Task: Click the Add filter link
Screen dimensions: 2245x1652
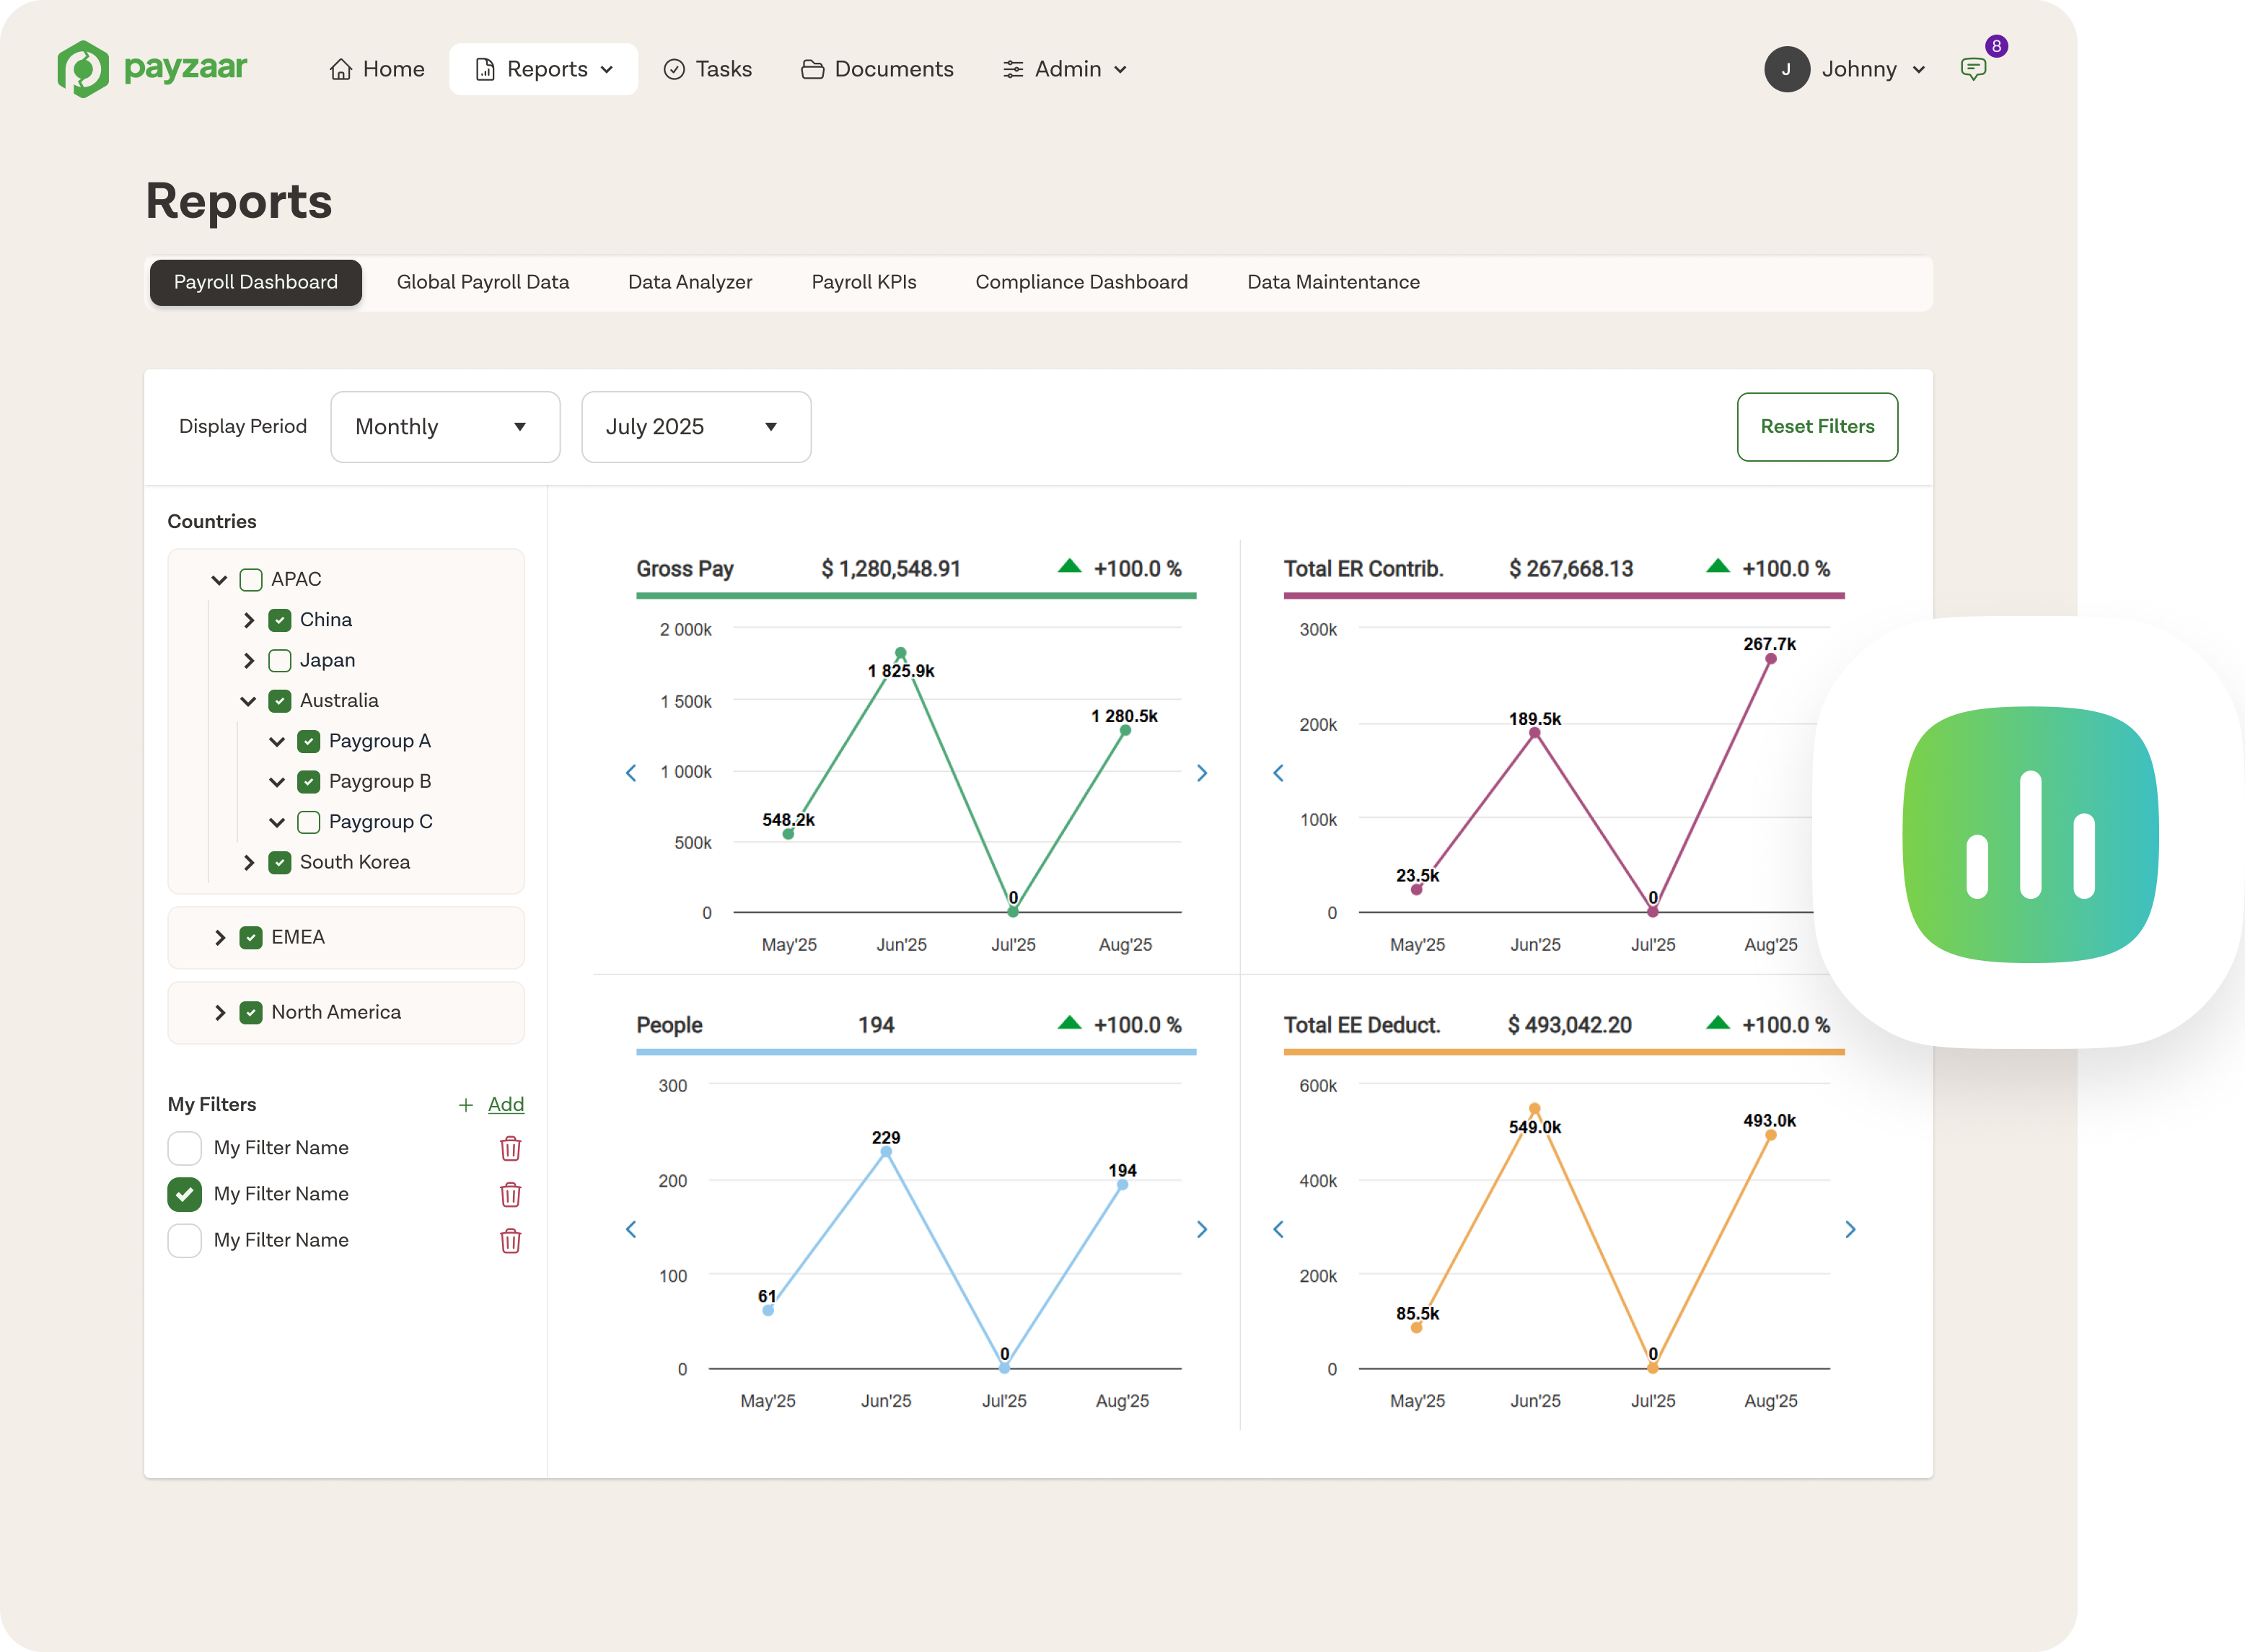Action: tap(506, 1104)
